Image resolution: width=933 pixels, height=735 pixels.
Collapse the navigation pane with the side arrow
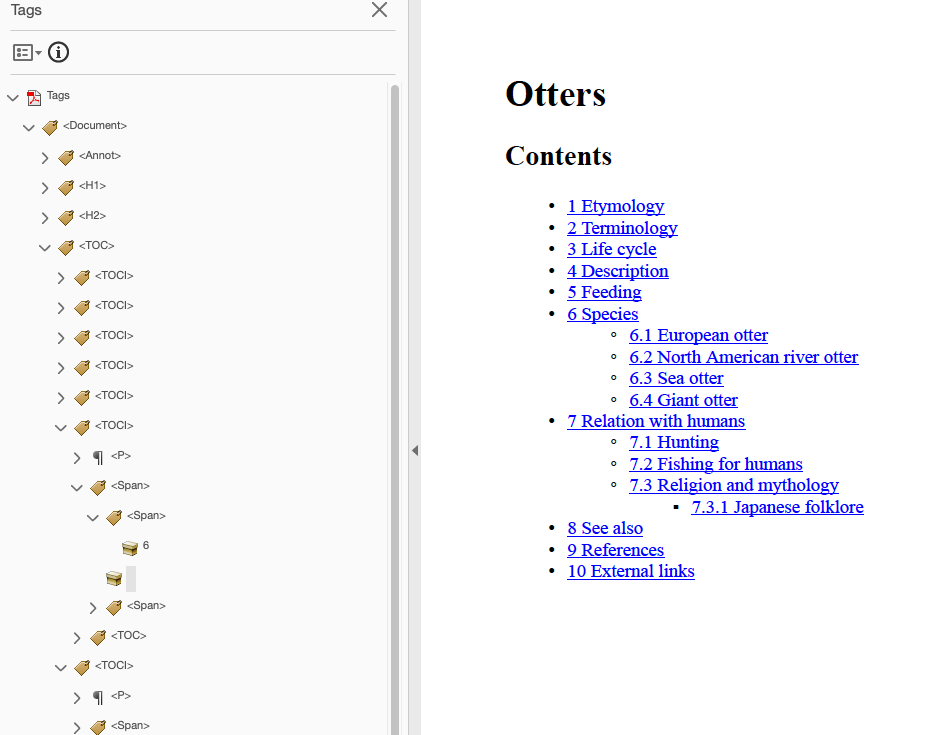tap(415, 451)
